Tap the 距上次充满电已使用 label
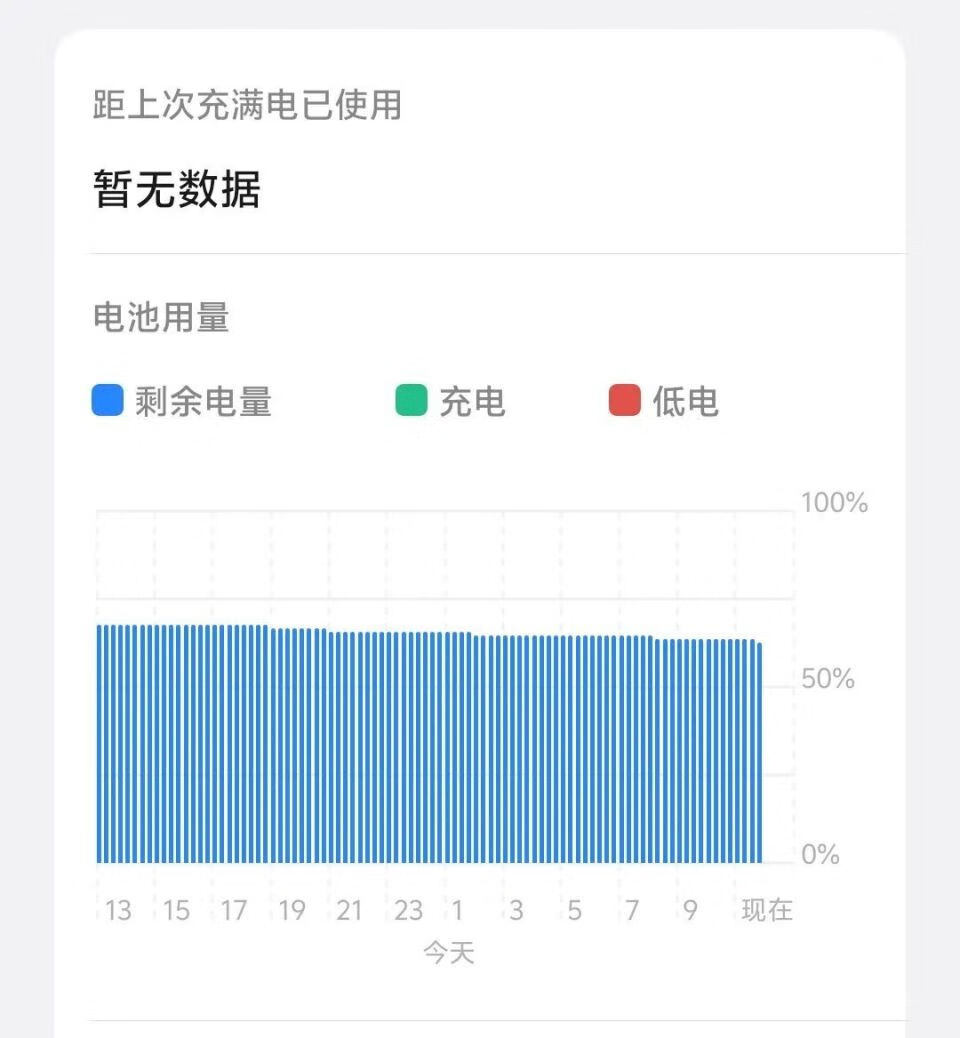960x1038 pixels. point(247,105)
